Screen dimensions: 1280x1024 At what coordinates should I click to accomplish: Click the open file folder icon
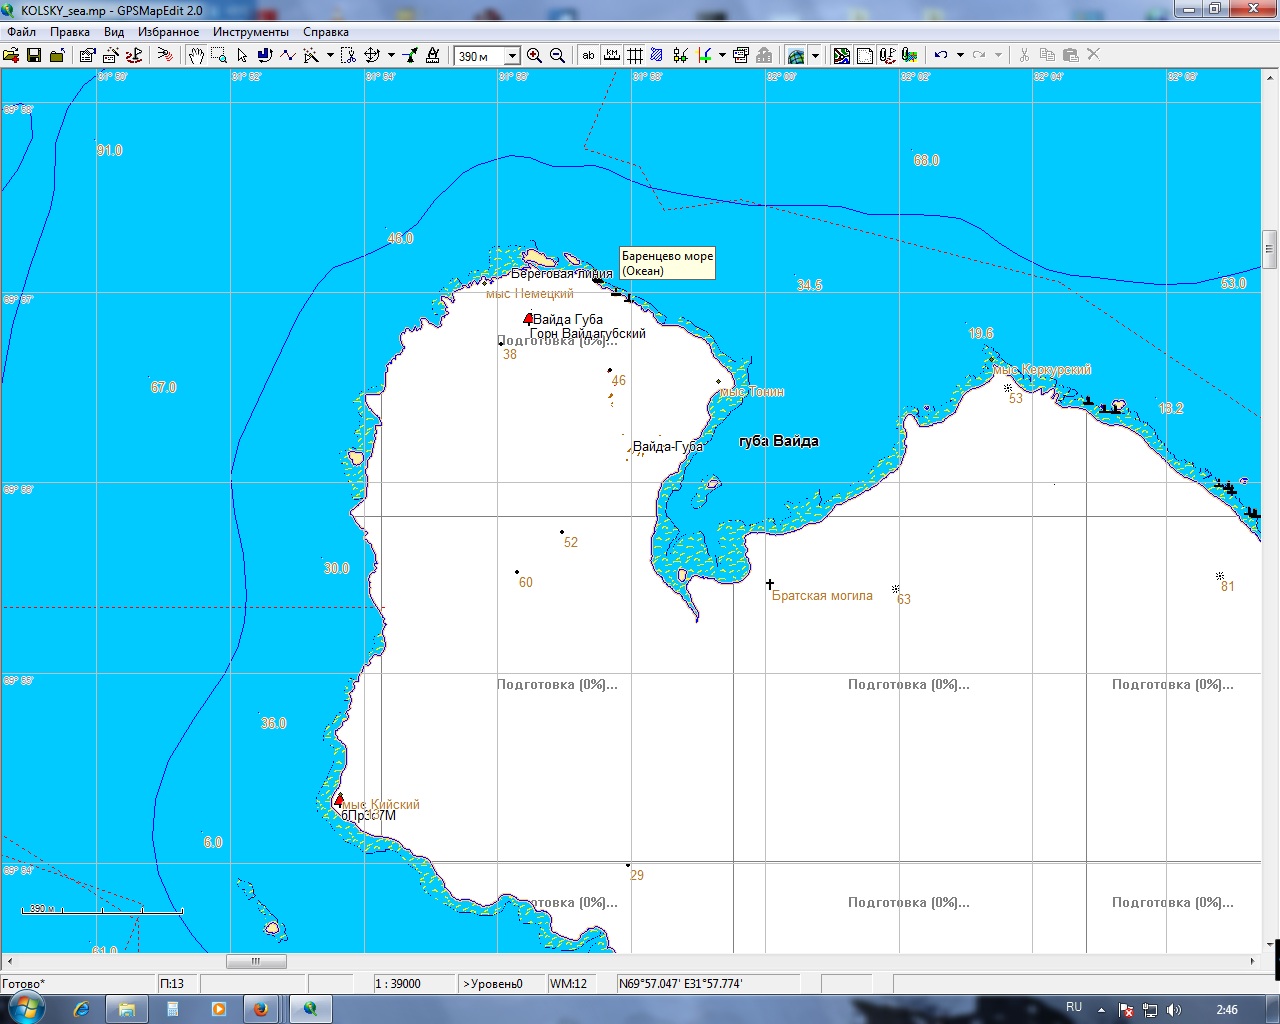coord(11,56)
